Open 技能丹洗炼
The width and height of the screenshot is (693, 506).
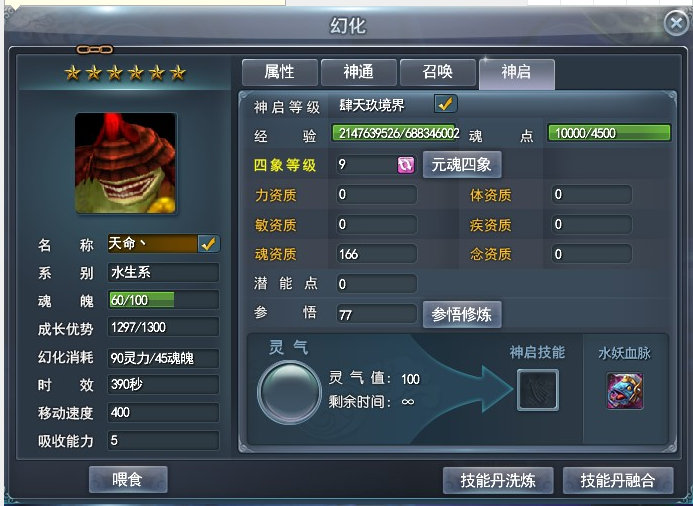coord(498,480)
